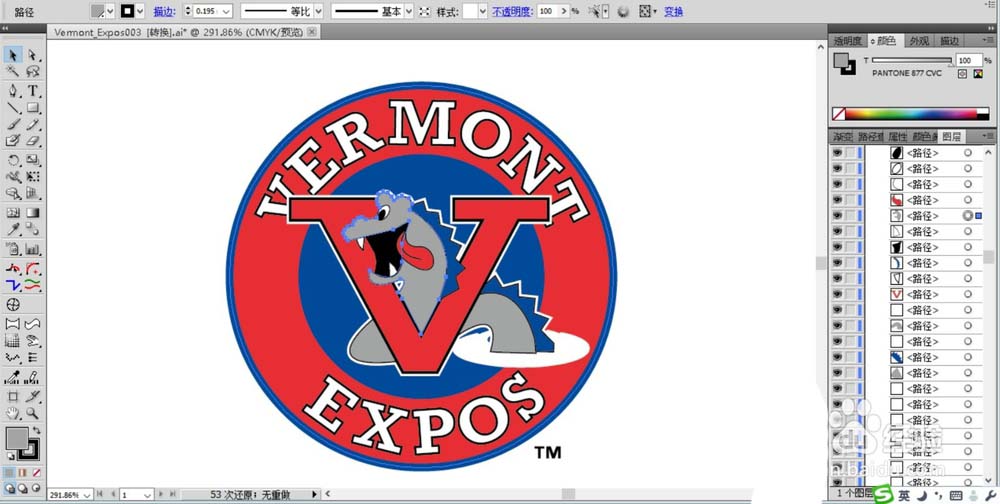Select the Selection (black arrow) tool
Viewport: 1000px width, 504px height.
13,55
